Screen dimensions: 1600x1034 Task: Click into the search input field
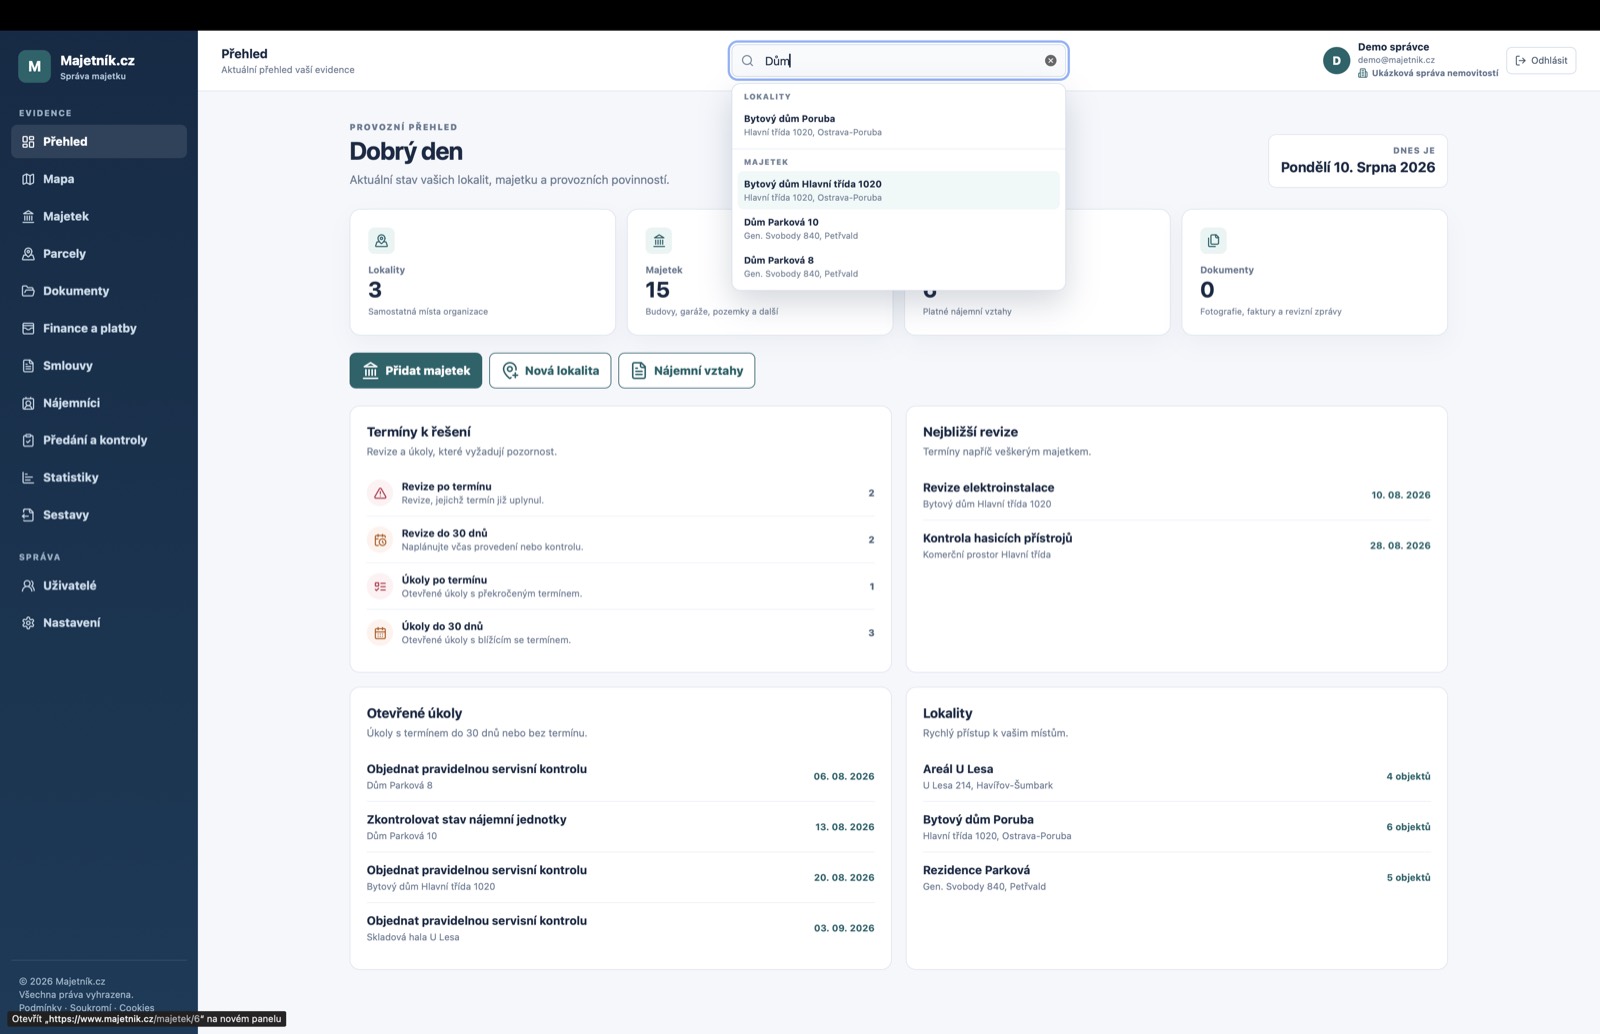click(899, 61)
